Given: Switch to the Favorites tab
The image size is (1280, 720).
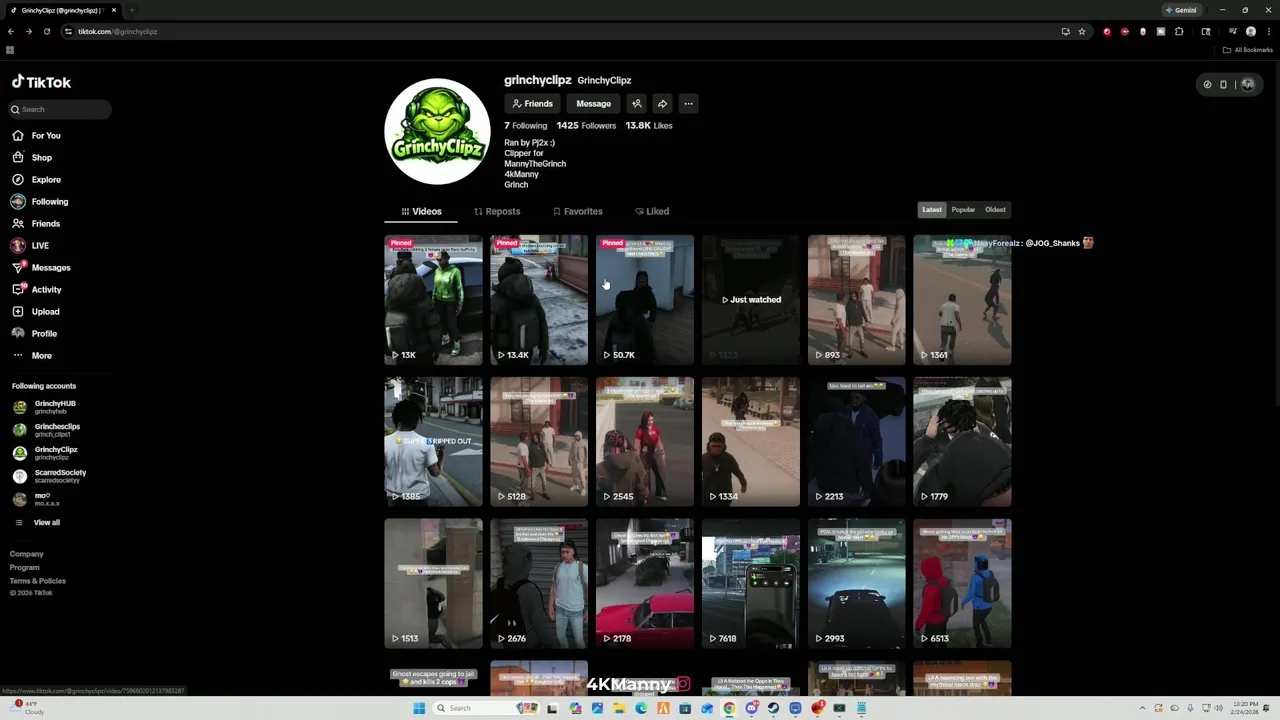Looking at the screenshot, I should (578, 211).
